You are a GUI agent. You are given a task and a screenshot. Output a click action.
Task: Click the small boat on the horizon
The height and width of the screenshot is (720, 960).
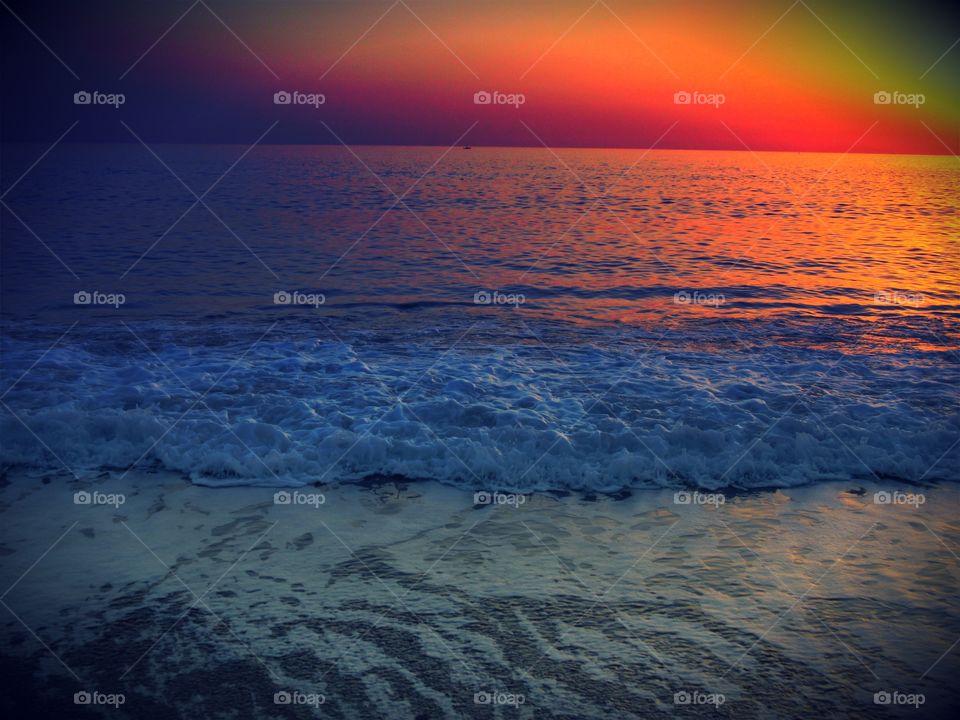click(466, 147)
